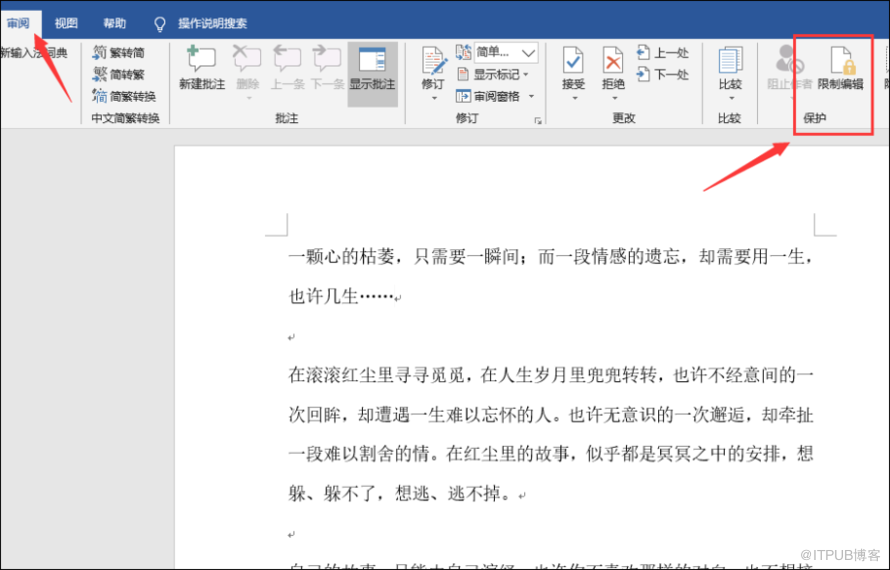Select the 审阅 ribbon tab
This screenshot has width=890, height=570.
pyautogui.click(x=18, y=23)
